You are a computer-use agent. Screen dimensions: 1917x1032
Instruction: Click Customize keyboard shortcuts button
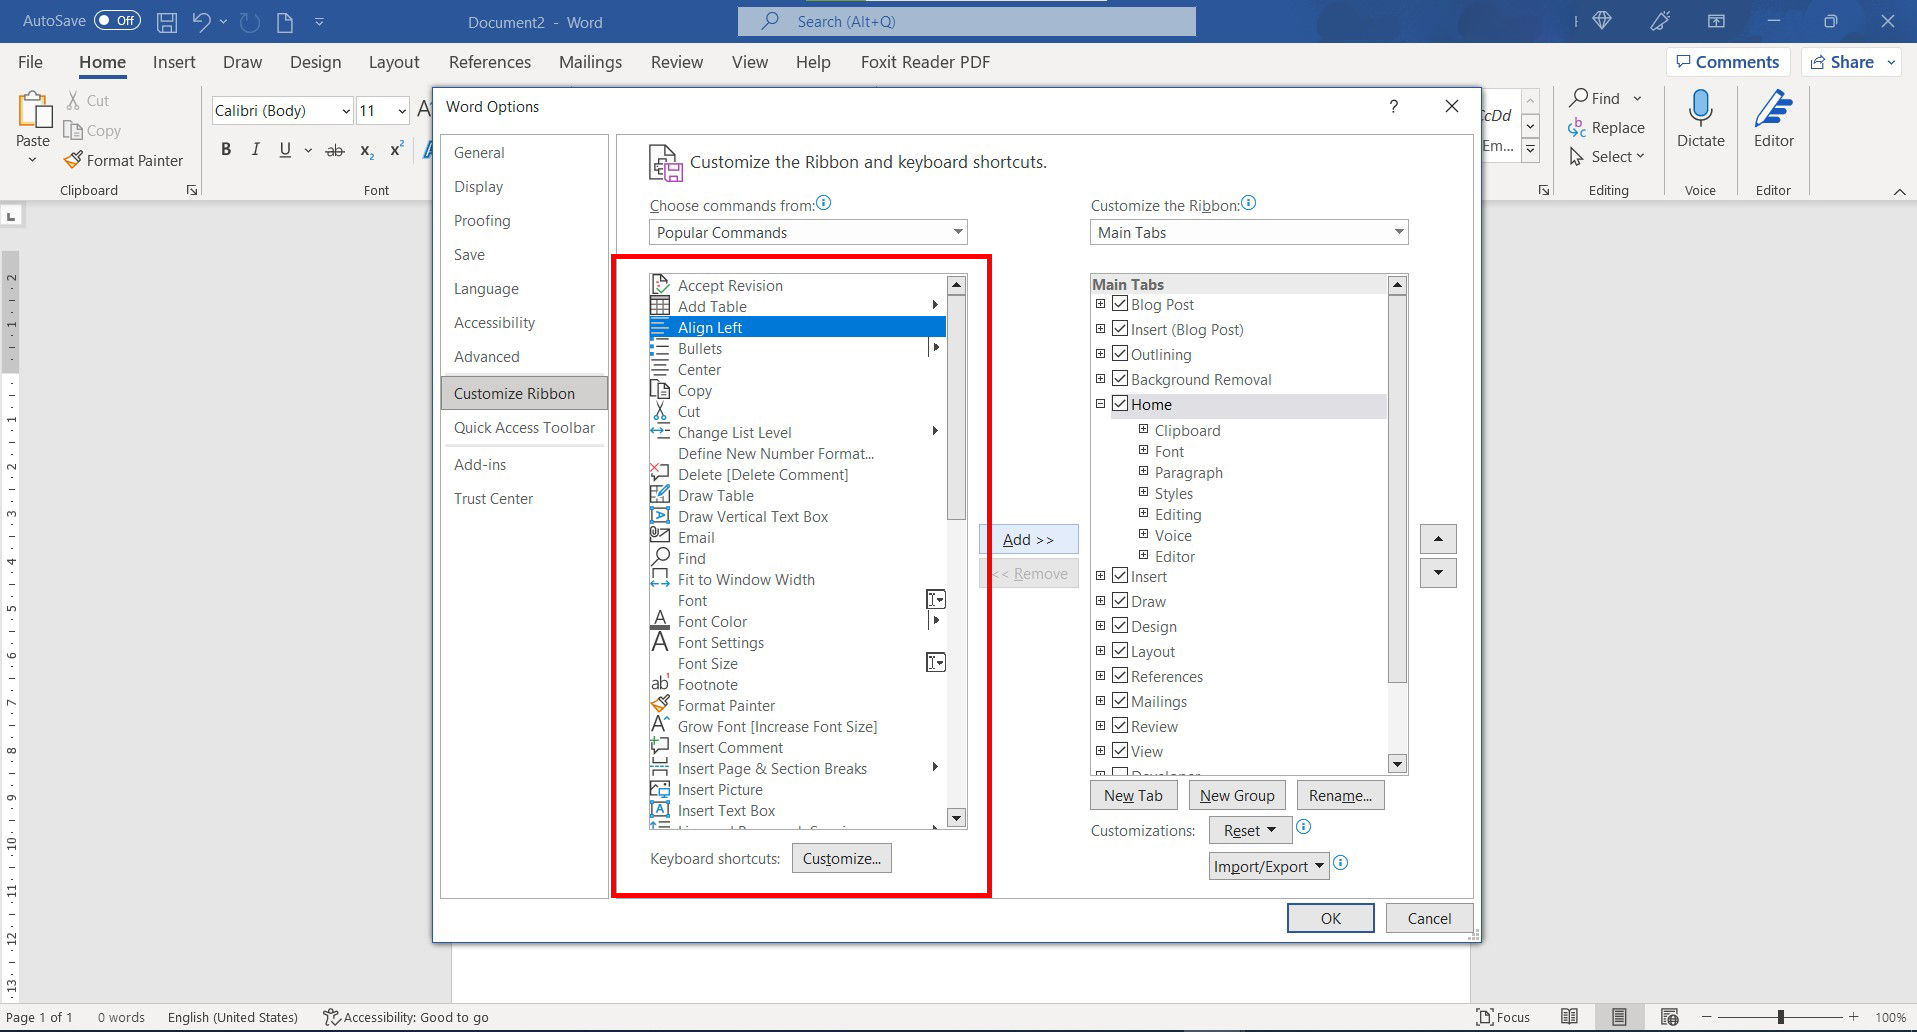click(841, 858)
